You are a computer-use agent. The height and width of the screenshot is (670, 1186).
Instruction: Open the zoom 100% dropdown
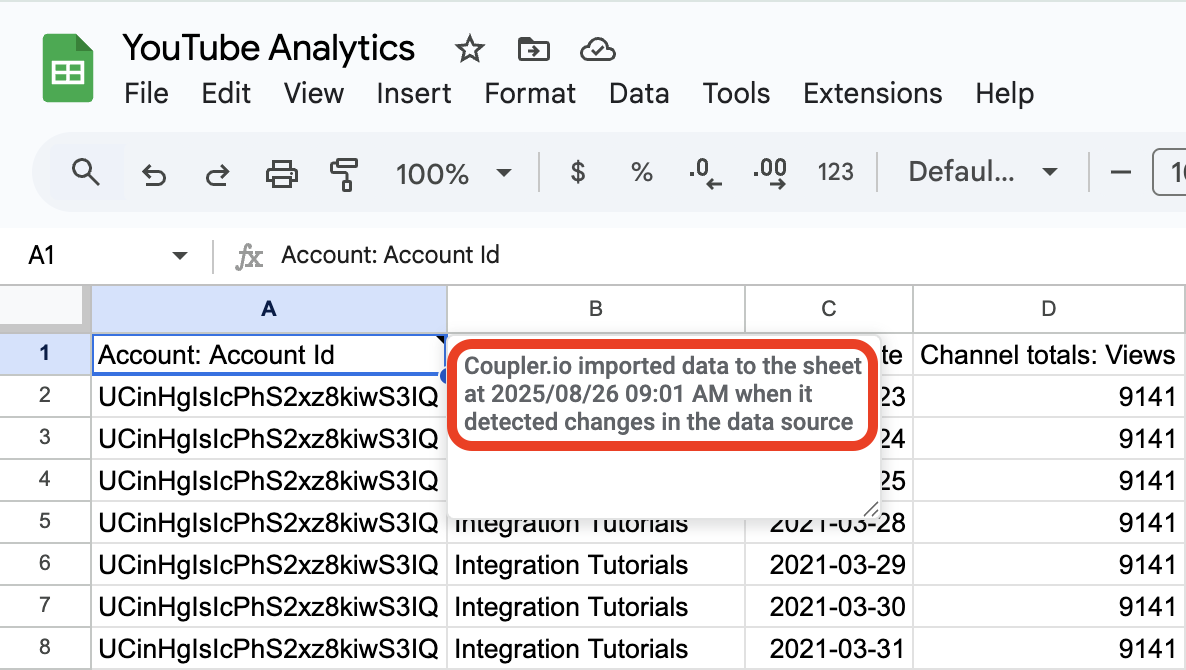pyautogui.click(x=453, y=174)
